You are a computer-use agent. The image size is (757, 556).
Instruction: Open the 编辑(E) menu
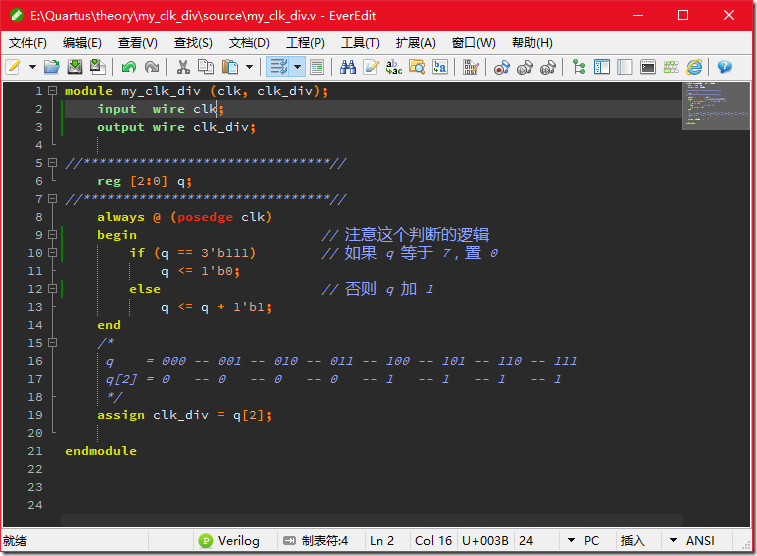tap(82, 43)
